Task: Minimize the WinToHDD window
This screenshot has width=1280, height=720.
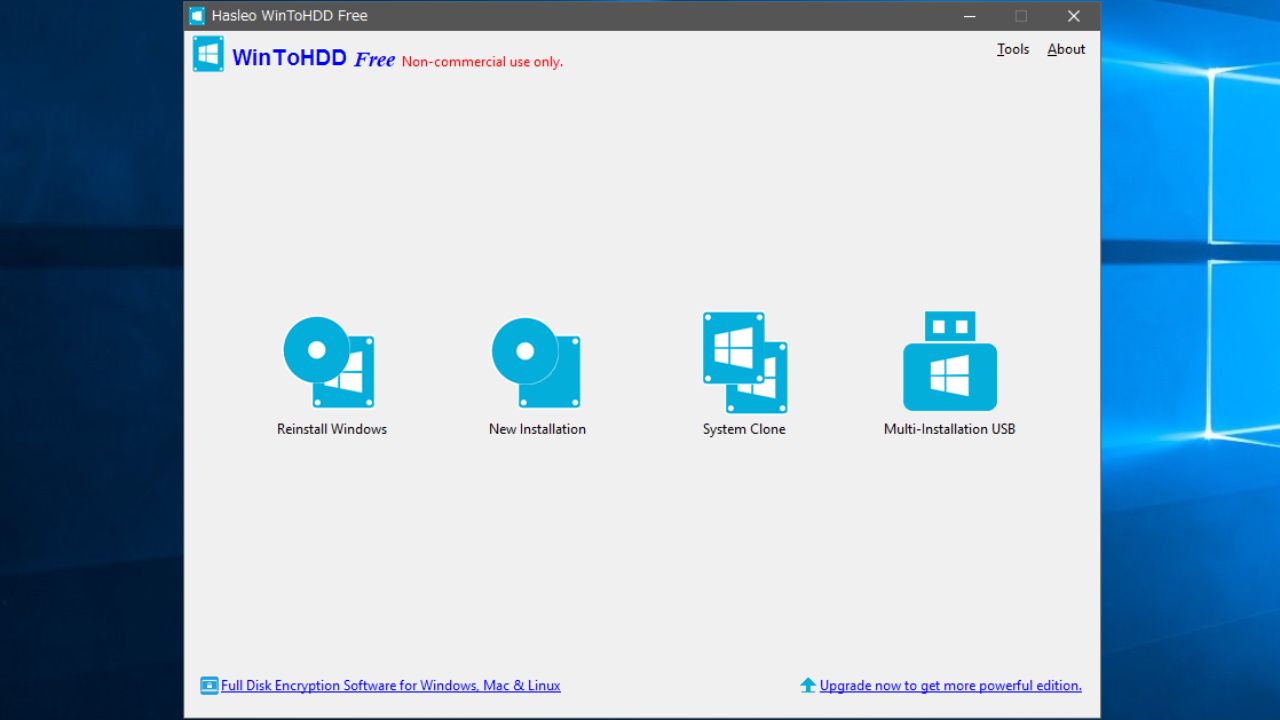Action: (x=969, y=16)
